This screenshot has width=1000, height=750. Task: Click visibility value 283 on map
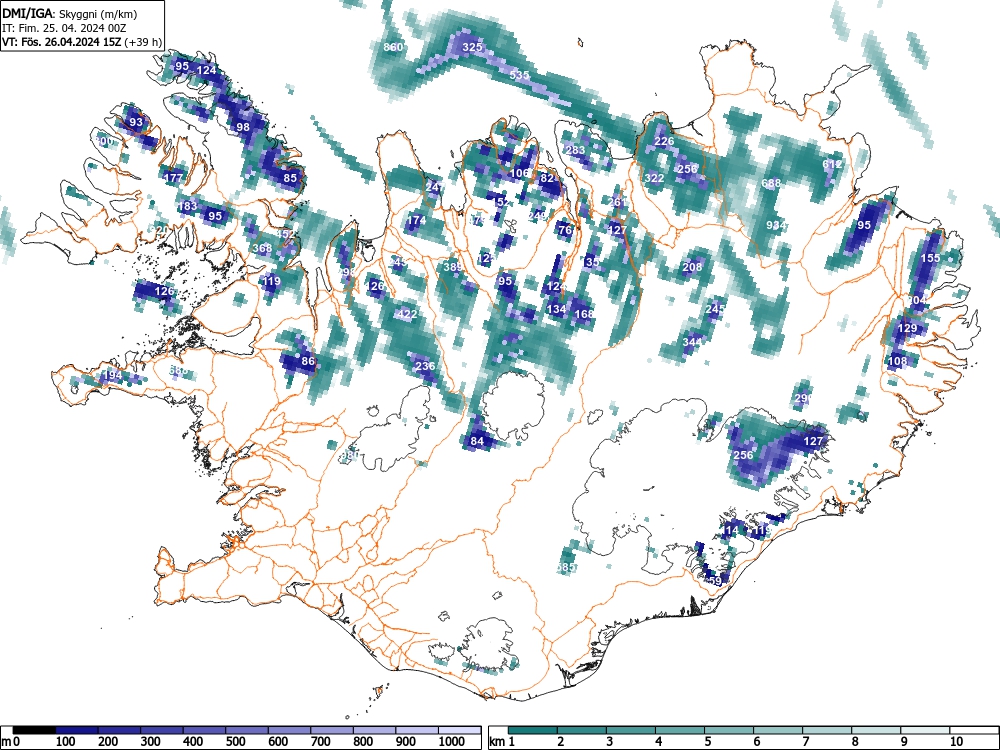coord(575,150)
